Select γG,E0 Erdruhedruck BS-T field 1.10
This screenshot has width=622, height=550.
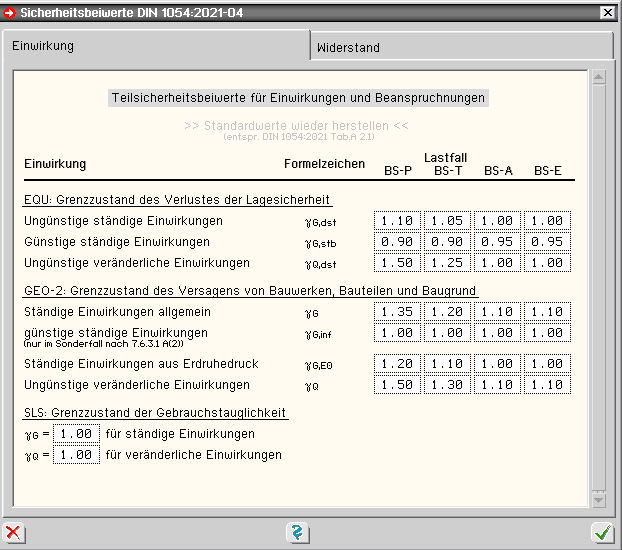click(447, 364)
